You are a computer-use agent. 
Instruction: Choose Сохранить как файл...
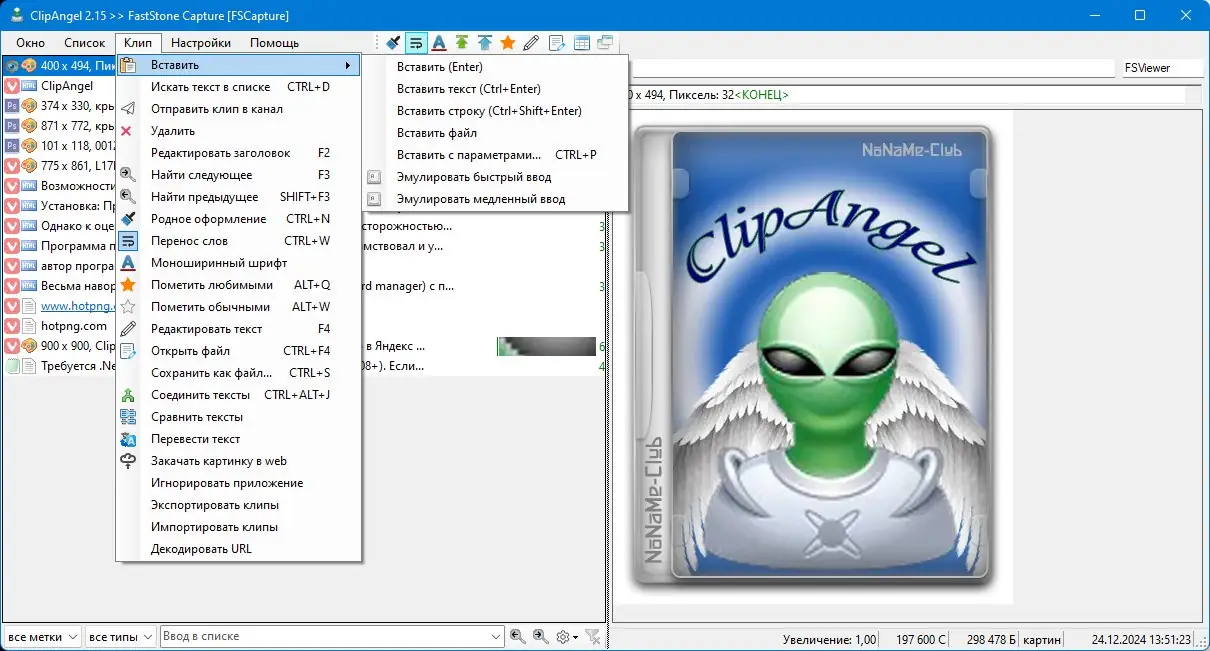click(239, 373)
